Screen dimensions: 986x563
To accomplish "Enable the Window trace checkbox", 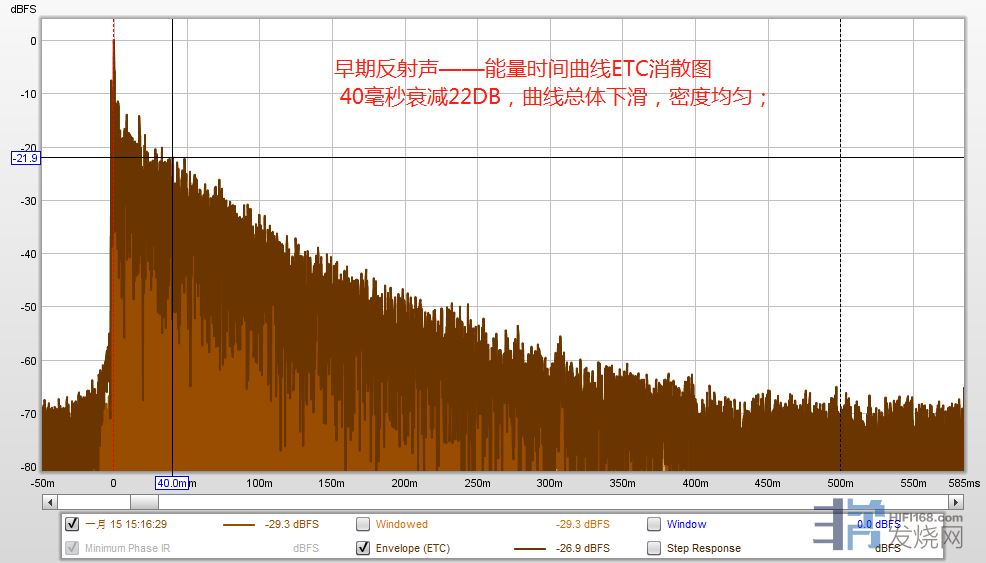I will click(654, 524).
